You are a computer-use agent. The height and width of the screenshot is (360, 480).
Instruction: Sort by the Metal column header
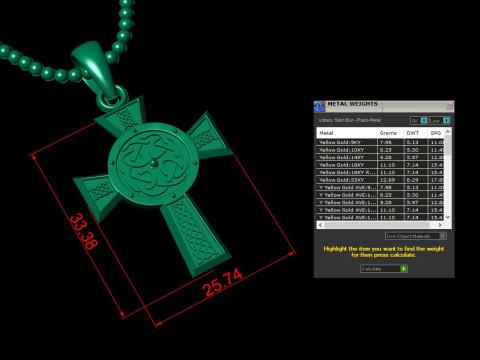[346, 133]
